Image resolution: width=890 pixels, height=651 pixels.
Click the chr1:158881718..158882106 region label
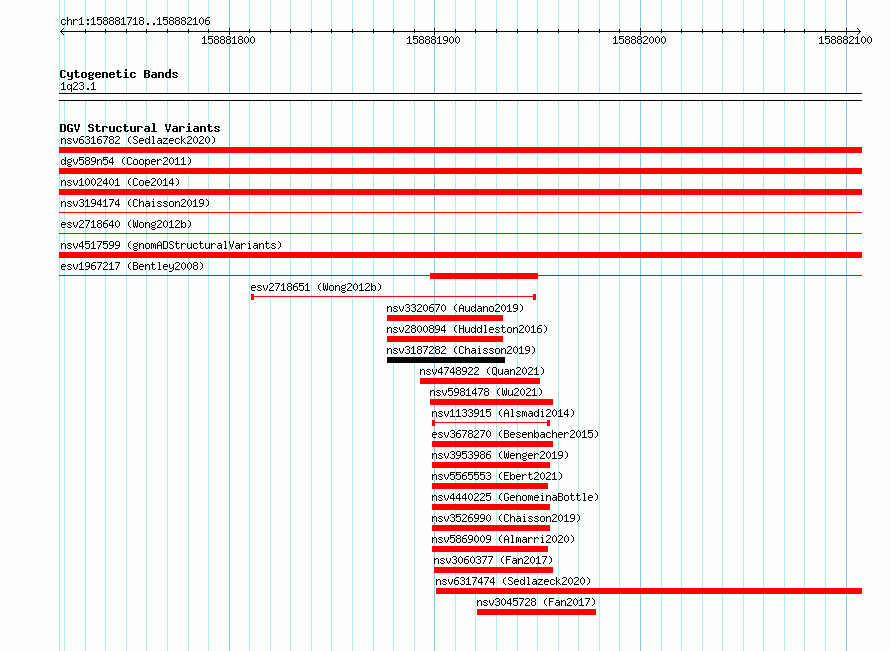click(135, 21)
